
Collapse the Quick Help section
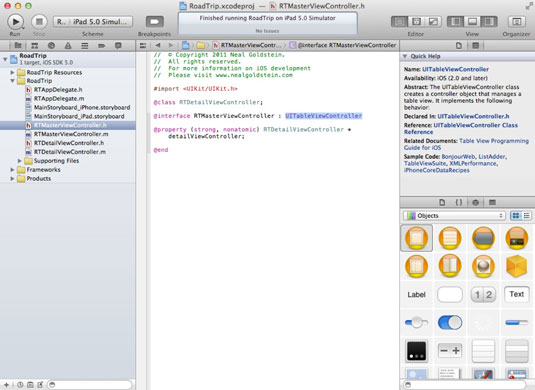pos(405,56)
